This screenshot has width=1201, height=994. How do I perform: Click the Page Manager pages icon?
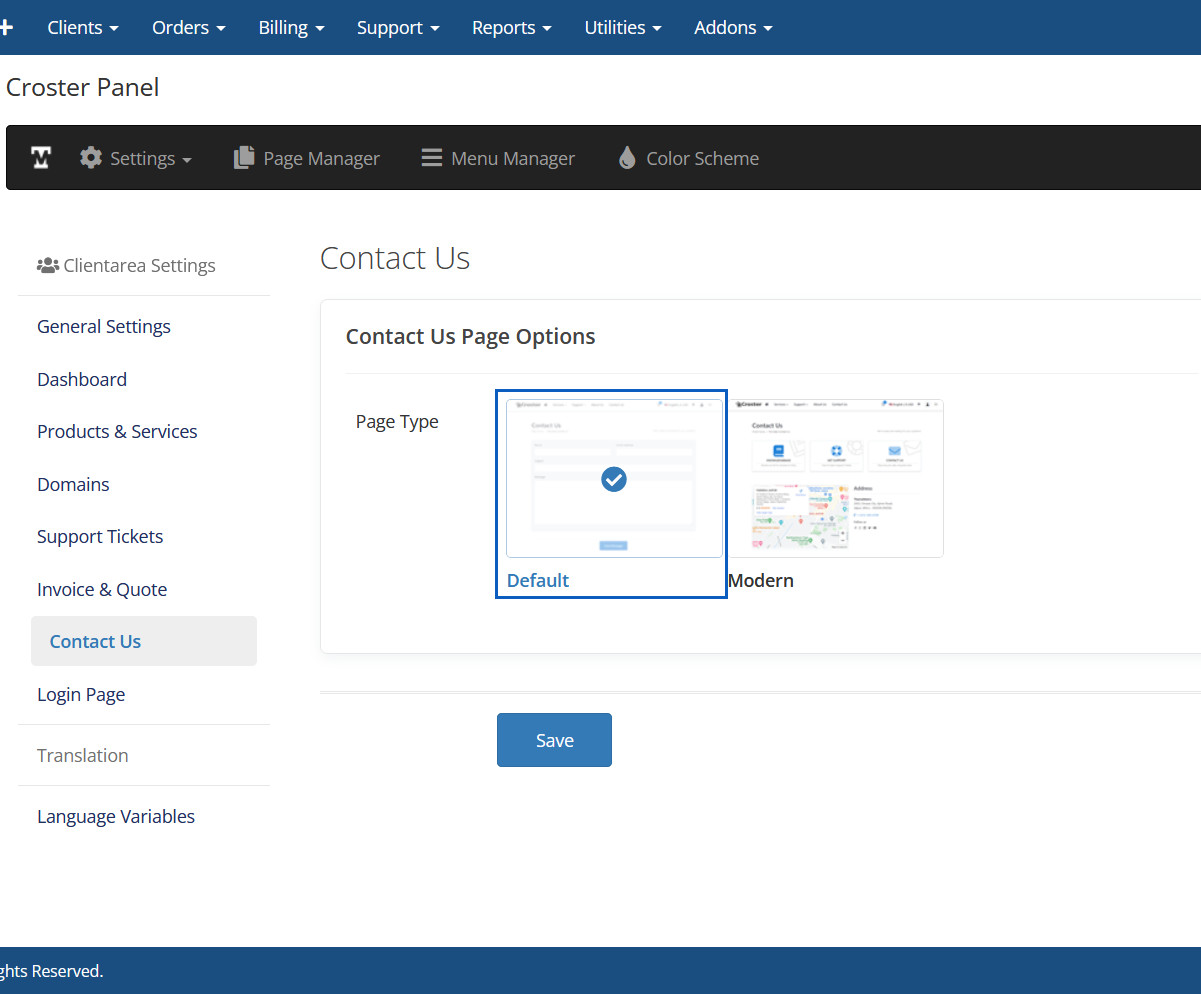244,158
